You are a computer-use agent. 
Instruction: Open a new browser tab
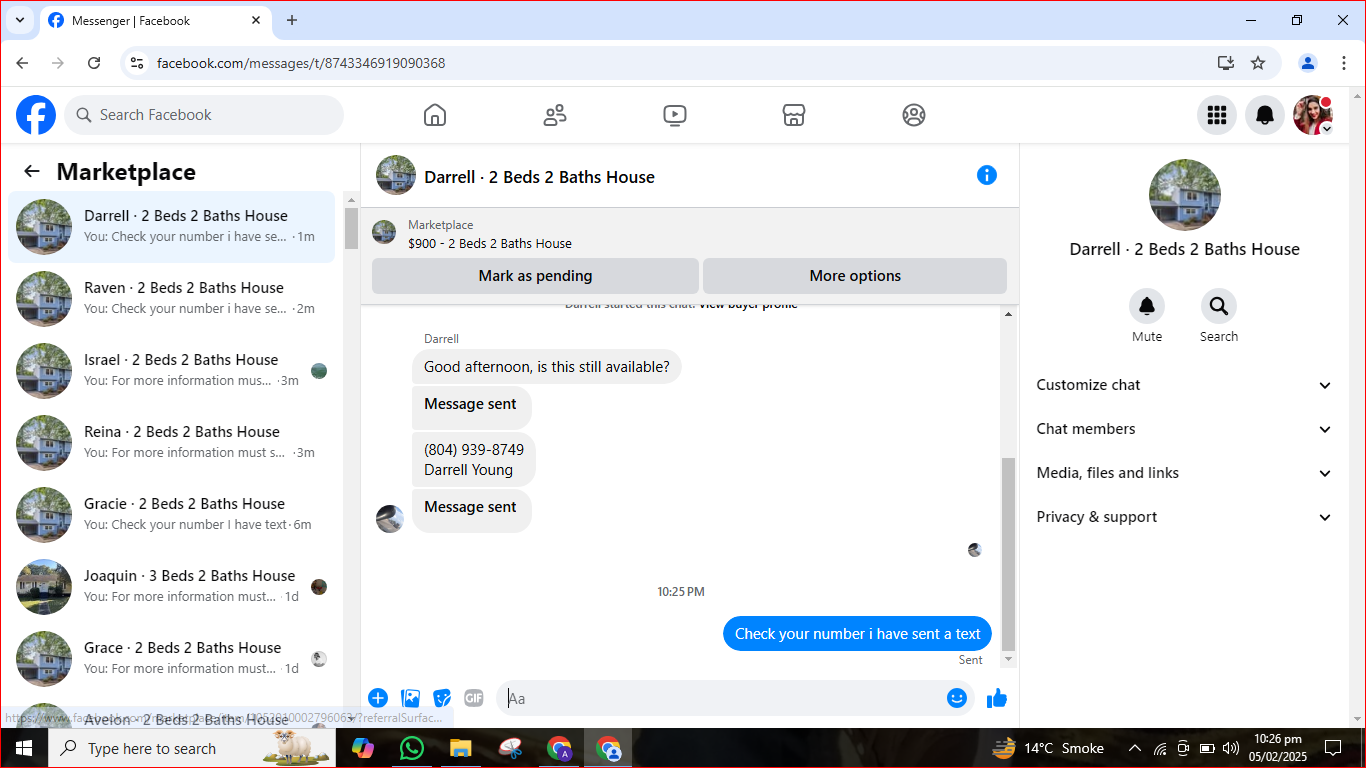coord(292,20)
